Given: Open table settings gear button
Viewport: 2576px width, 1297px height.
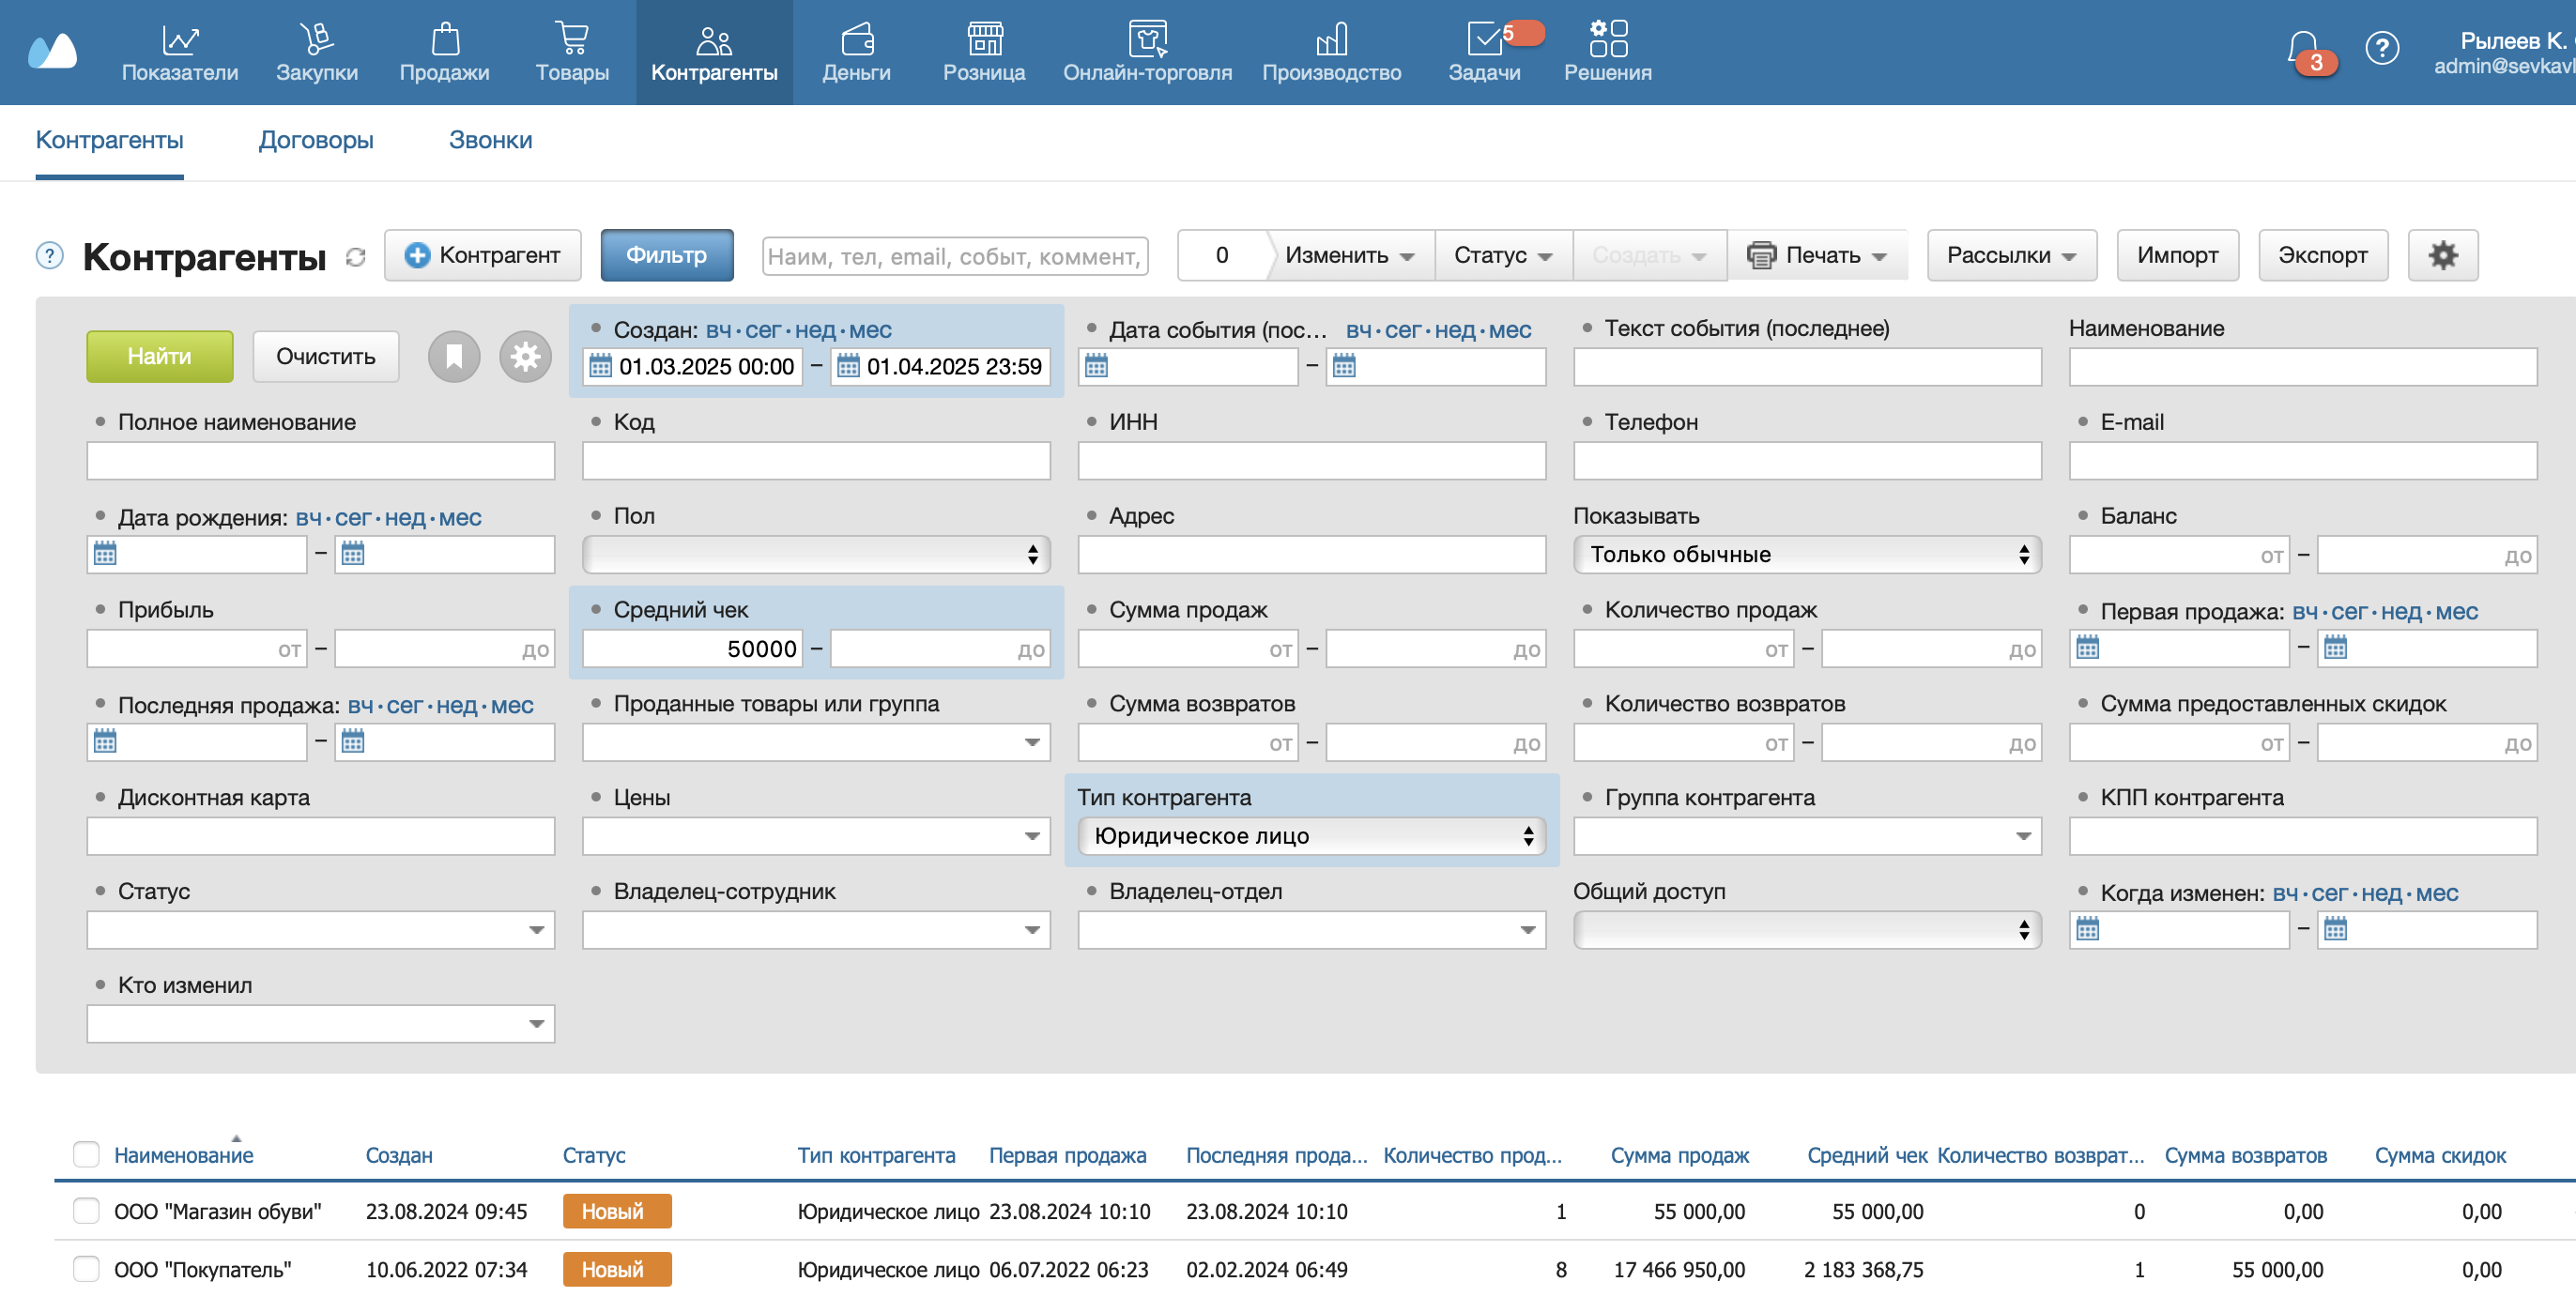Looking at the screenshot, I should (2442, 255).
